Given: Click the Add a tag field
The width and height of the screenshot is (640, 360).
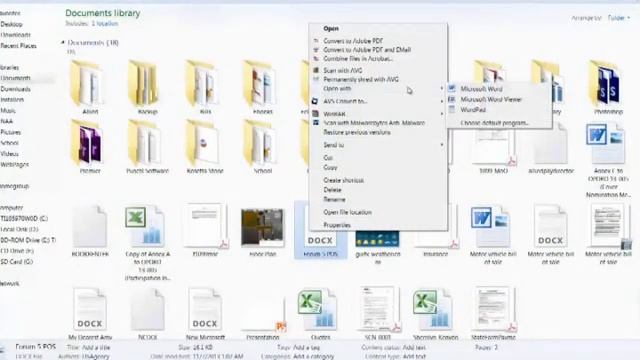Looking at the screenshot, I should pos(306,348).
